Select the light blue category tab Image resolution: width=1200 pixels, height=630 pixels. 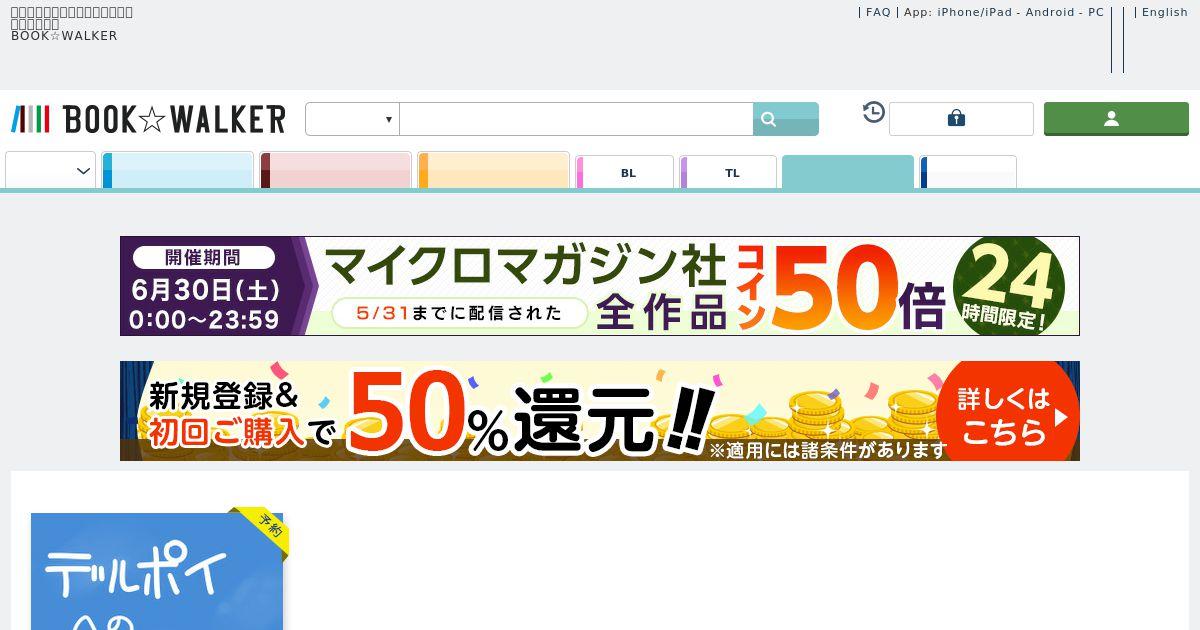point(178,170)
